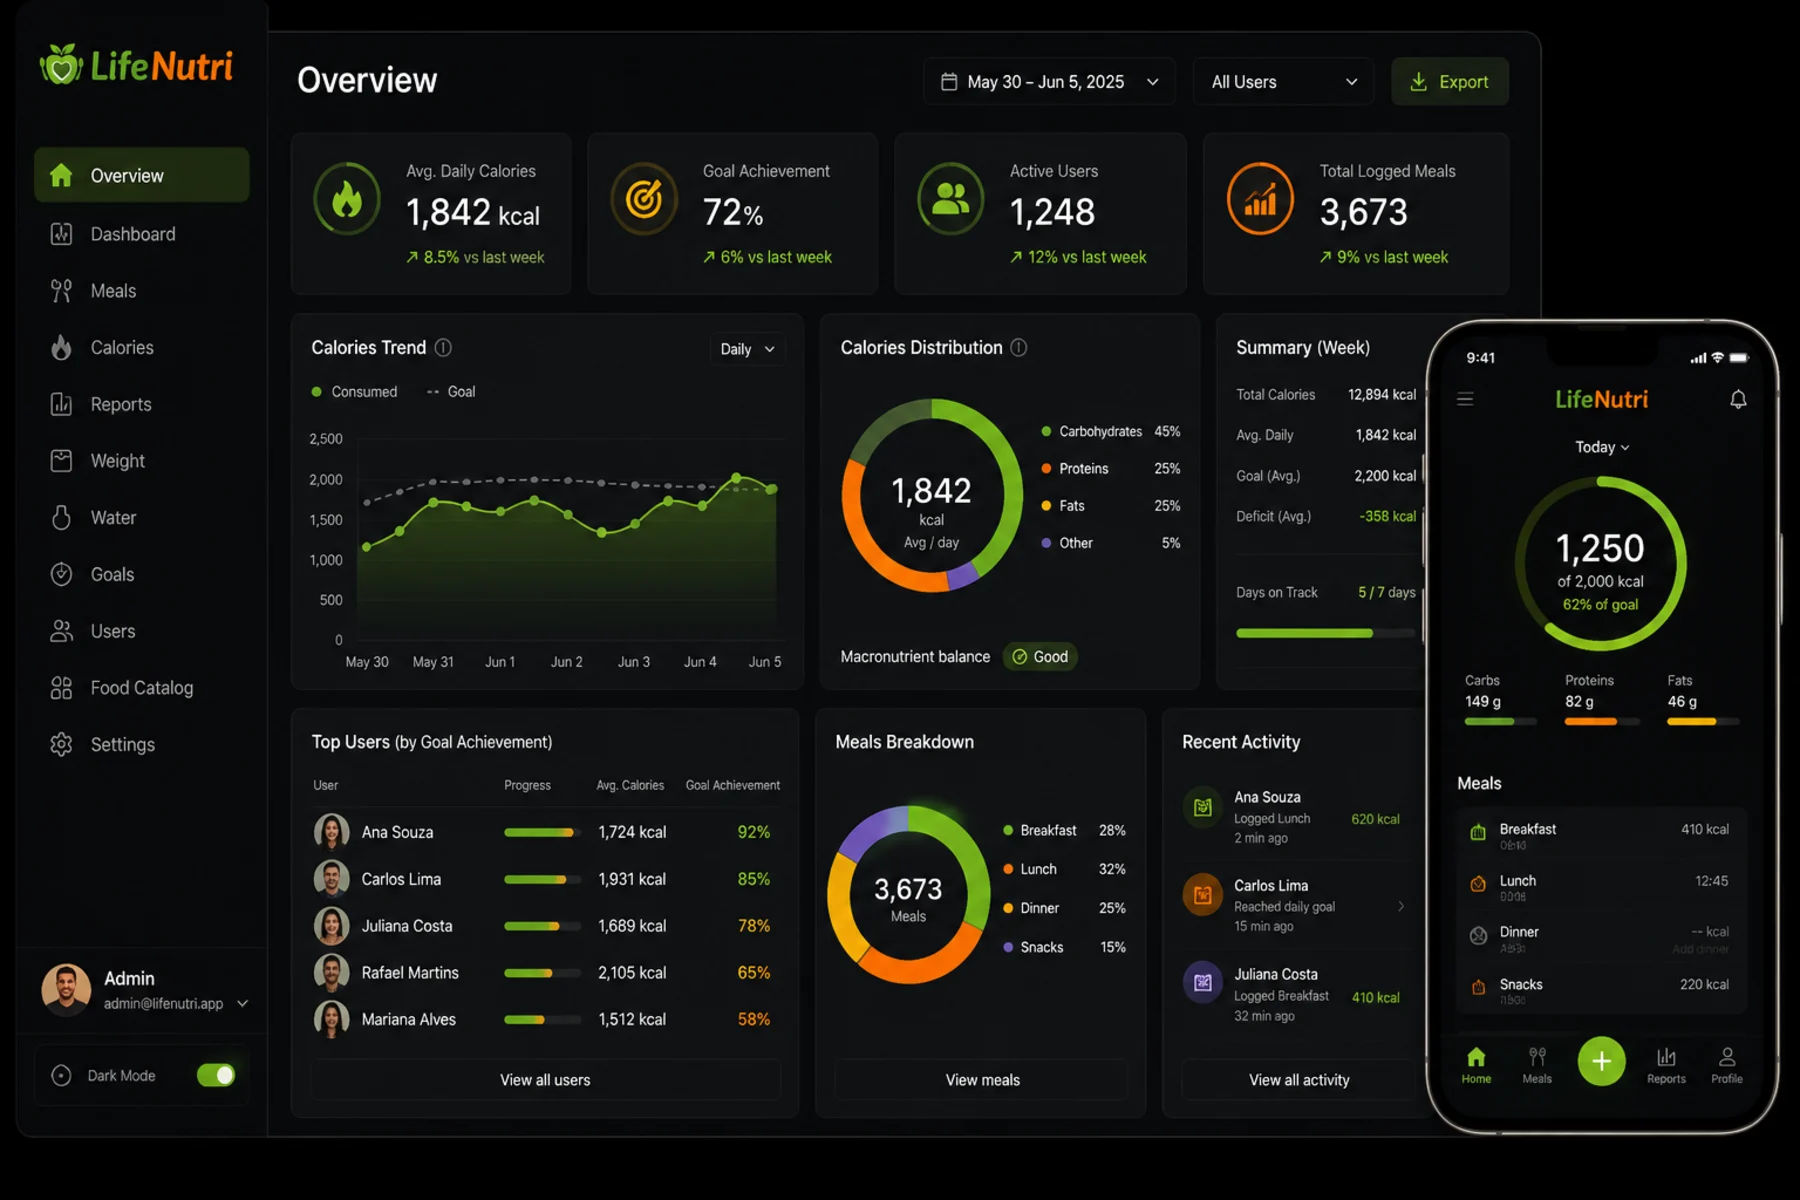Expand the Today selector on phone

[x=1602, y=447]
